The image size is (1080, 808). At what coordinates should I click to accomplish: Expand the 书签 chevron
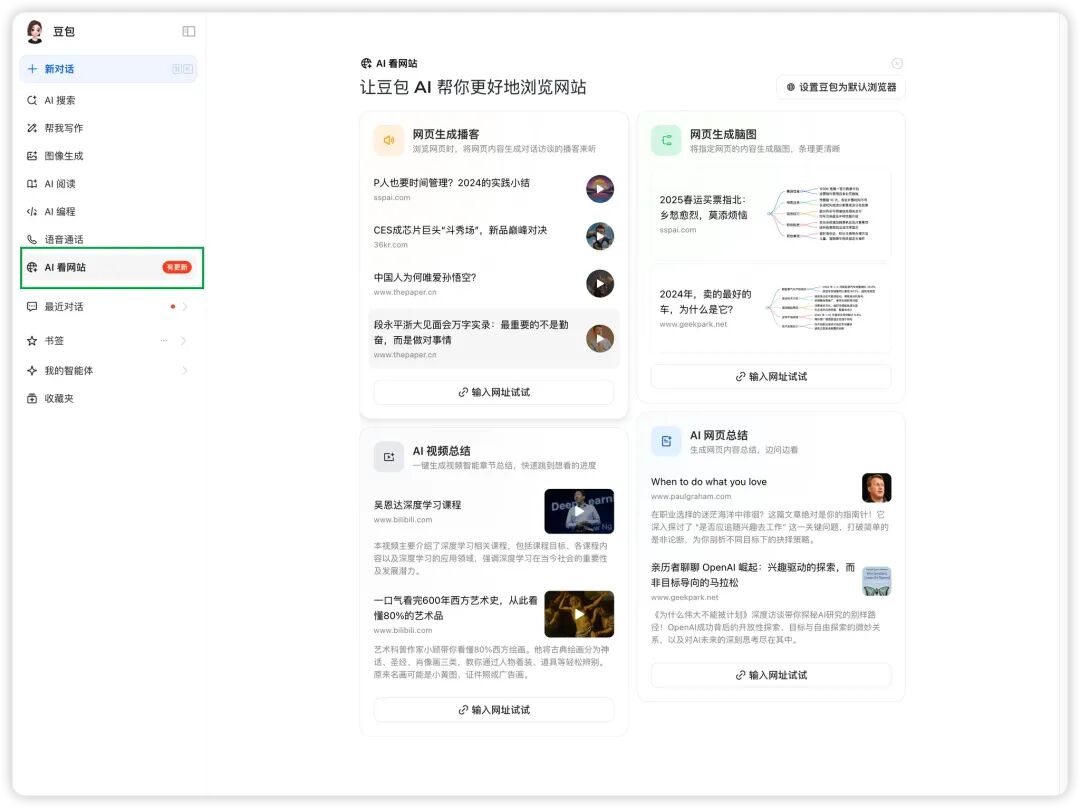tap(185, 340)
